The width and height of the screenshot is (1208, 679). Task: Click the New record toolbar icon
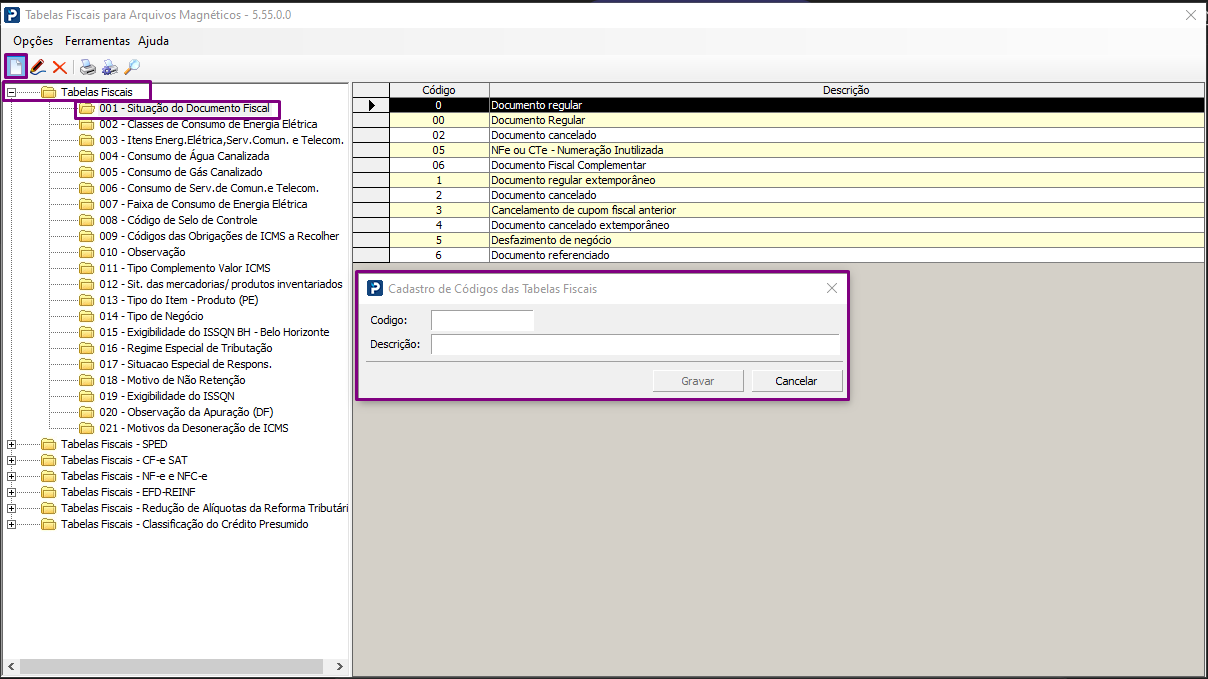tap(16, 67)
